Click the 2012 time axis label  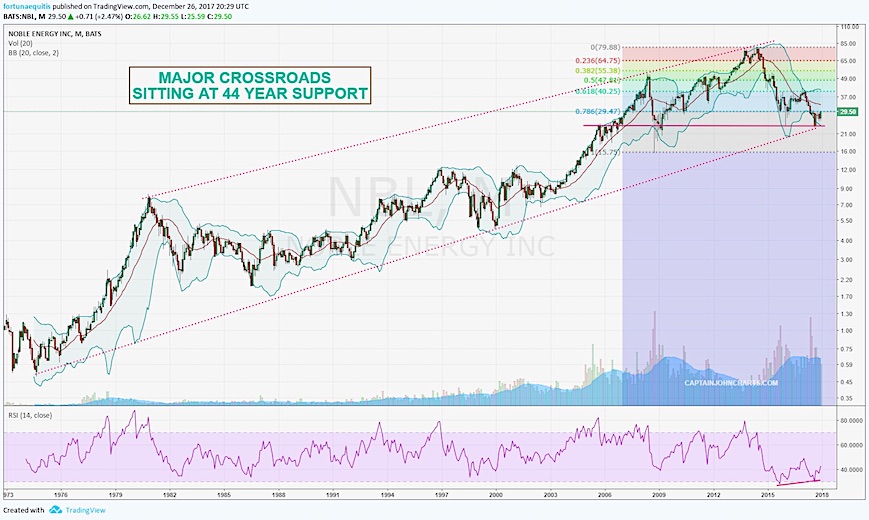(x=713, y=493)
